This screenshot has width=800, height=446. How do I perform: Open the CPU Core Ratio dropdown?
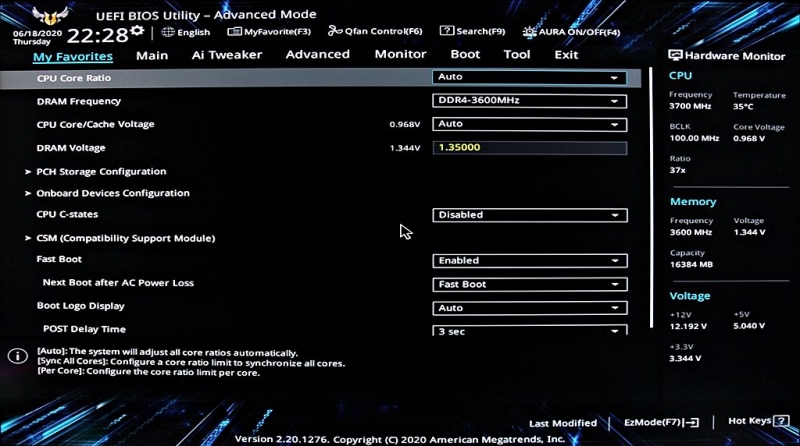click(529, 77)
